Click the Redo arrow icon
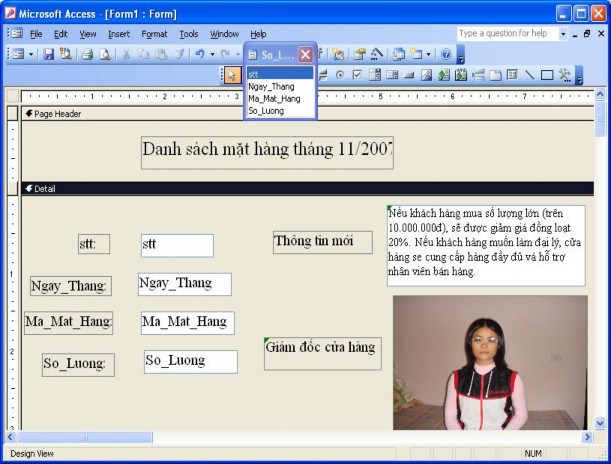 [x=226, y=54]
